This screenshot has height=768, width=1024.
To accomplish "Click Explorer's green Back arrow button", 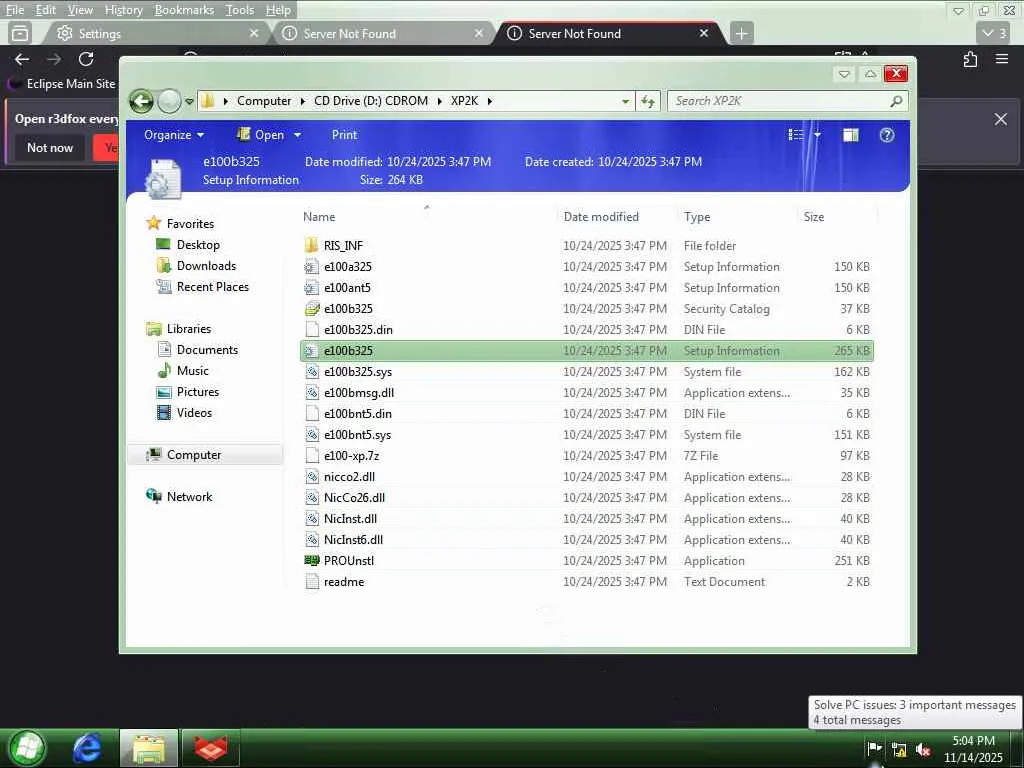I will click(141, 101).
